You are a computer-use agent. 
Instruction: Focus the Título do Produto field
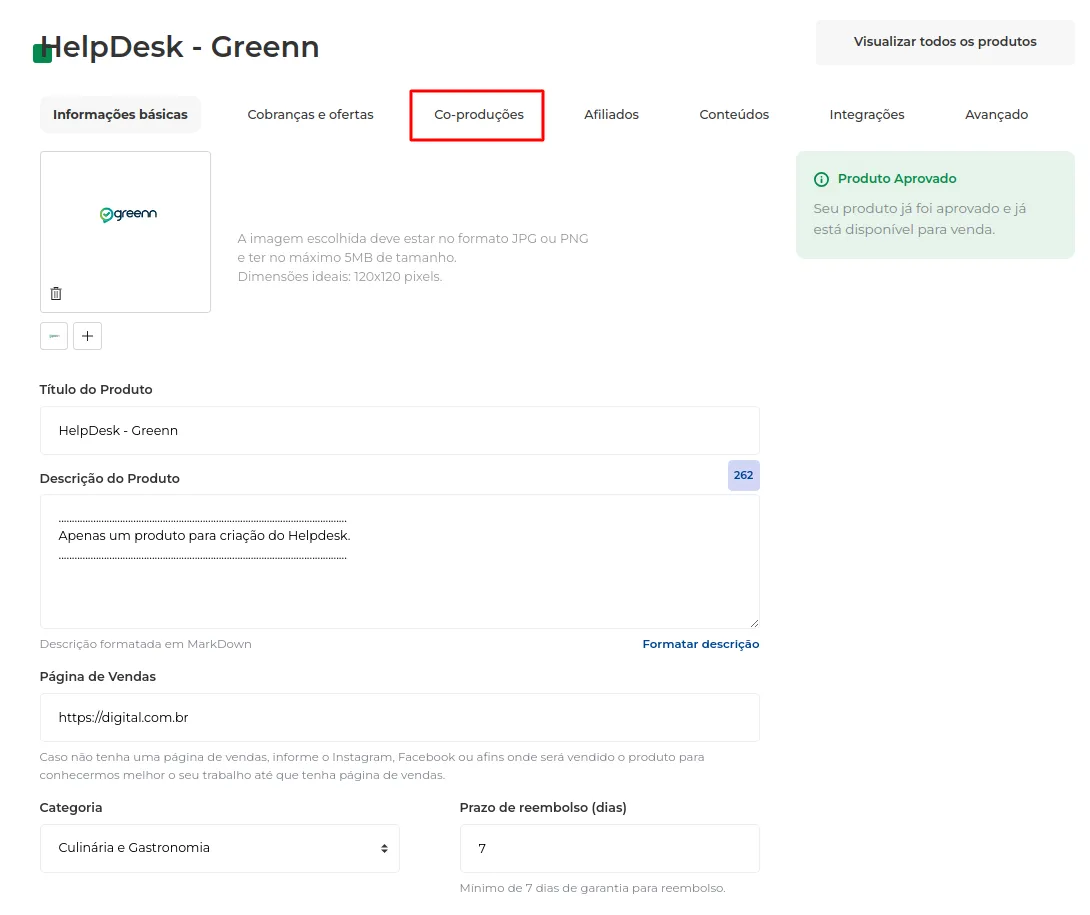[400, 430]
